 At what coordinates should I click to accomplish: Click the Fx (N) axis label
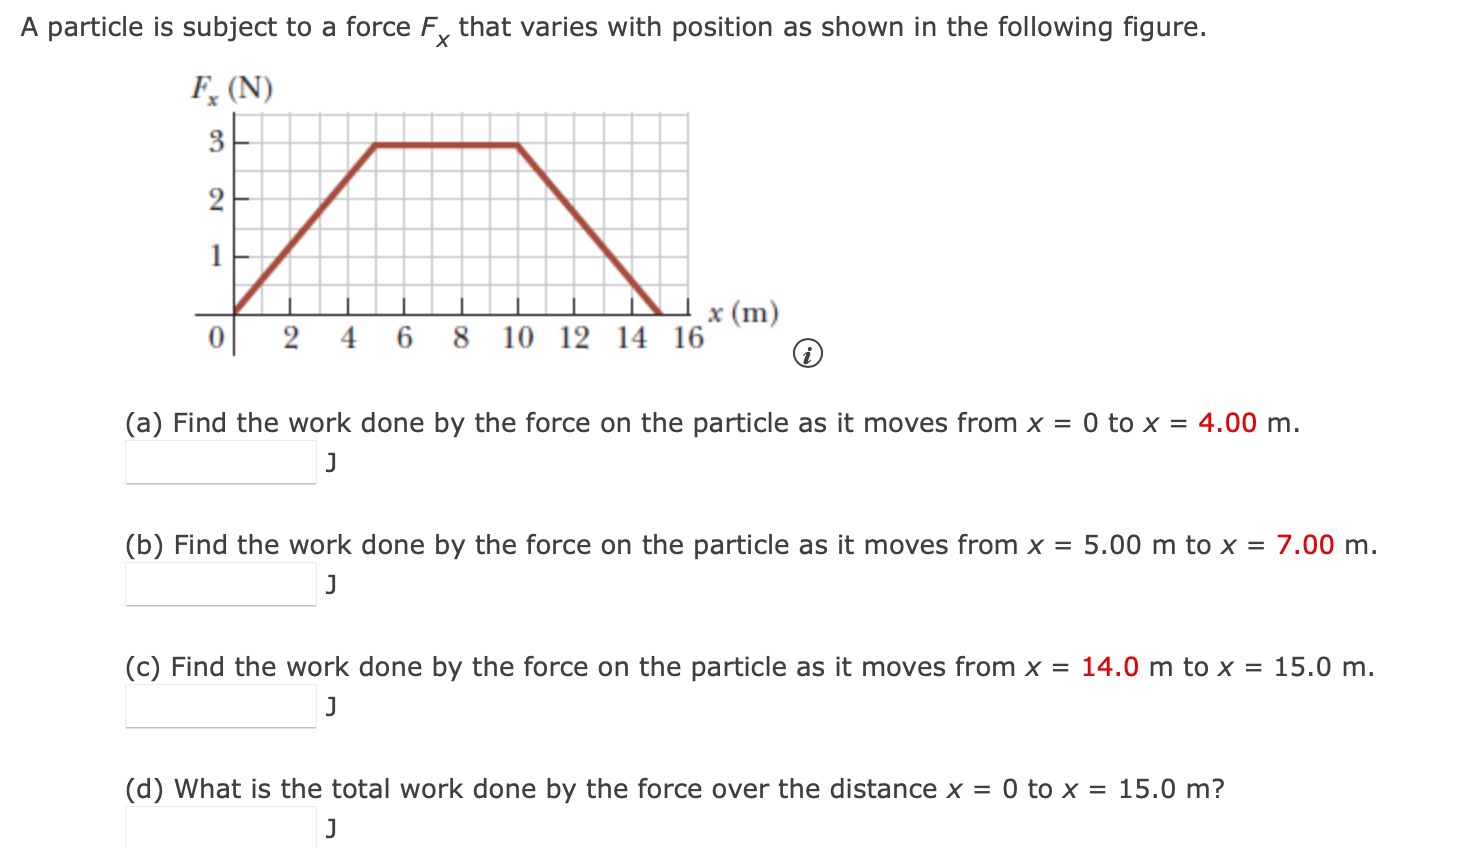(229, 87)
